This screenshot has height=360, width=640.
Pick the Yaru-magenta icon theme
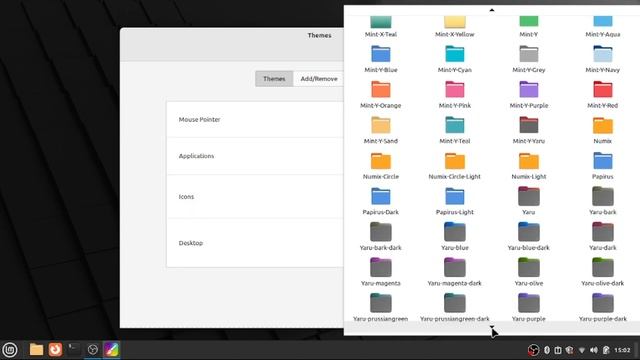tap(380, 272)
